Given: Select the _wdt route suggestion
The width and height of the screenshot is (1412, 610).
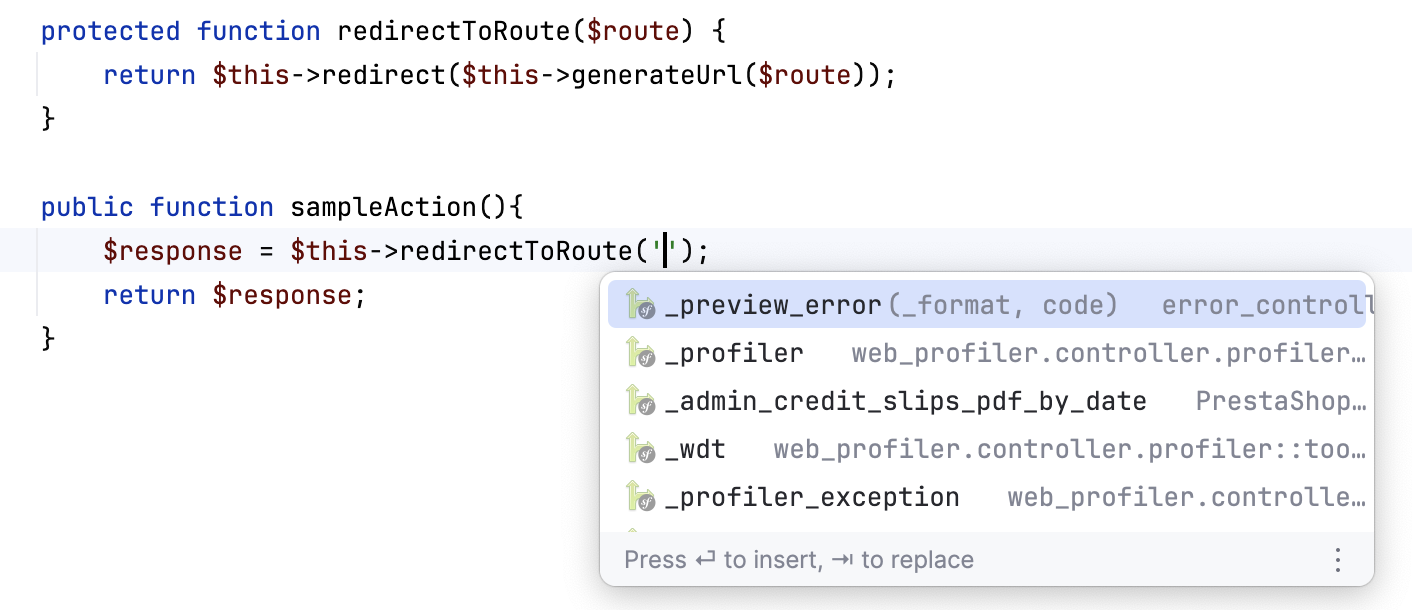Looking at the screenshot, I should tap(697, 448).
